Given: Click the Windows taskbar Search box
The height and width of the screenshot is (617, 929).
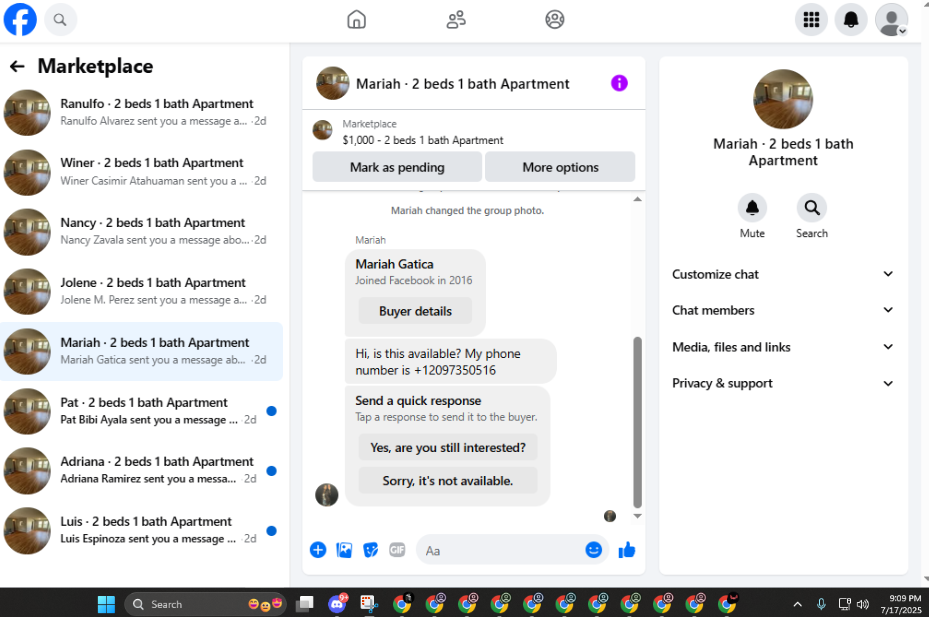Looking at the screenshot, I should coord(205,604).
